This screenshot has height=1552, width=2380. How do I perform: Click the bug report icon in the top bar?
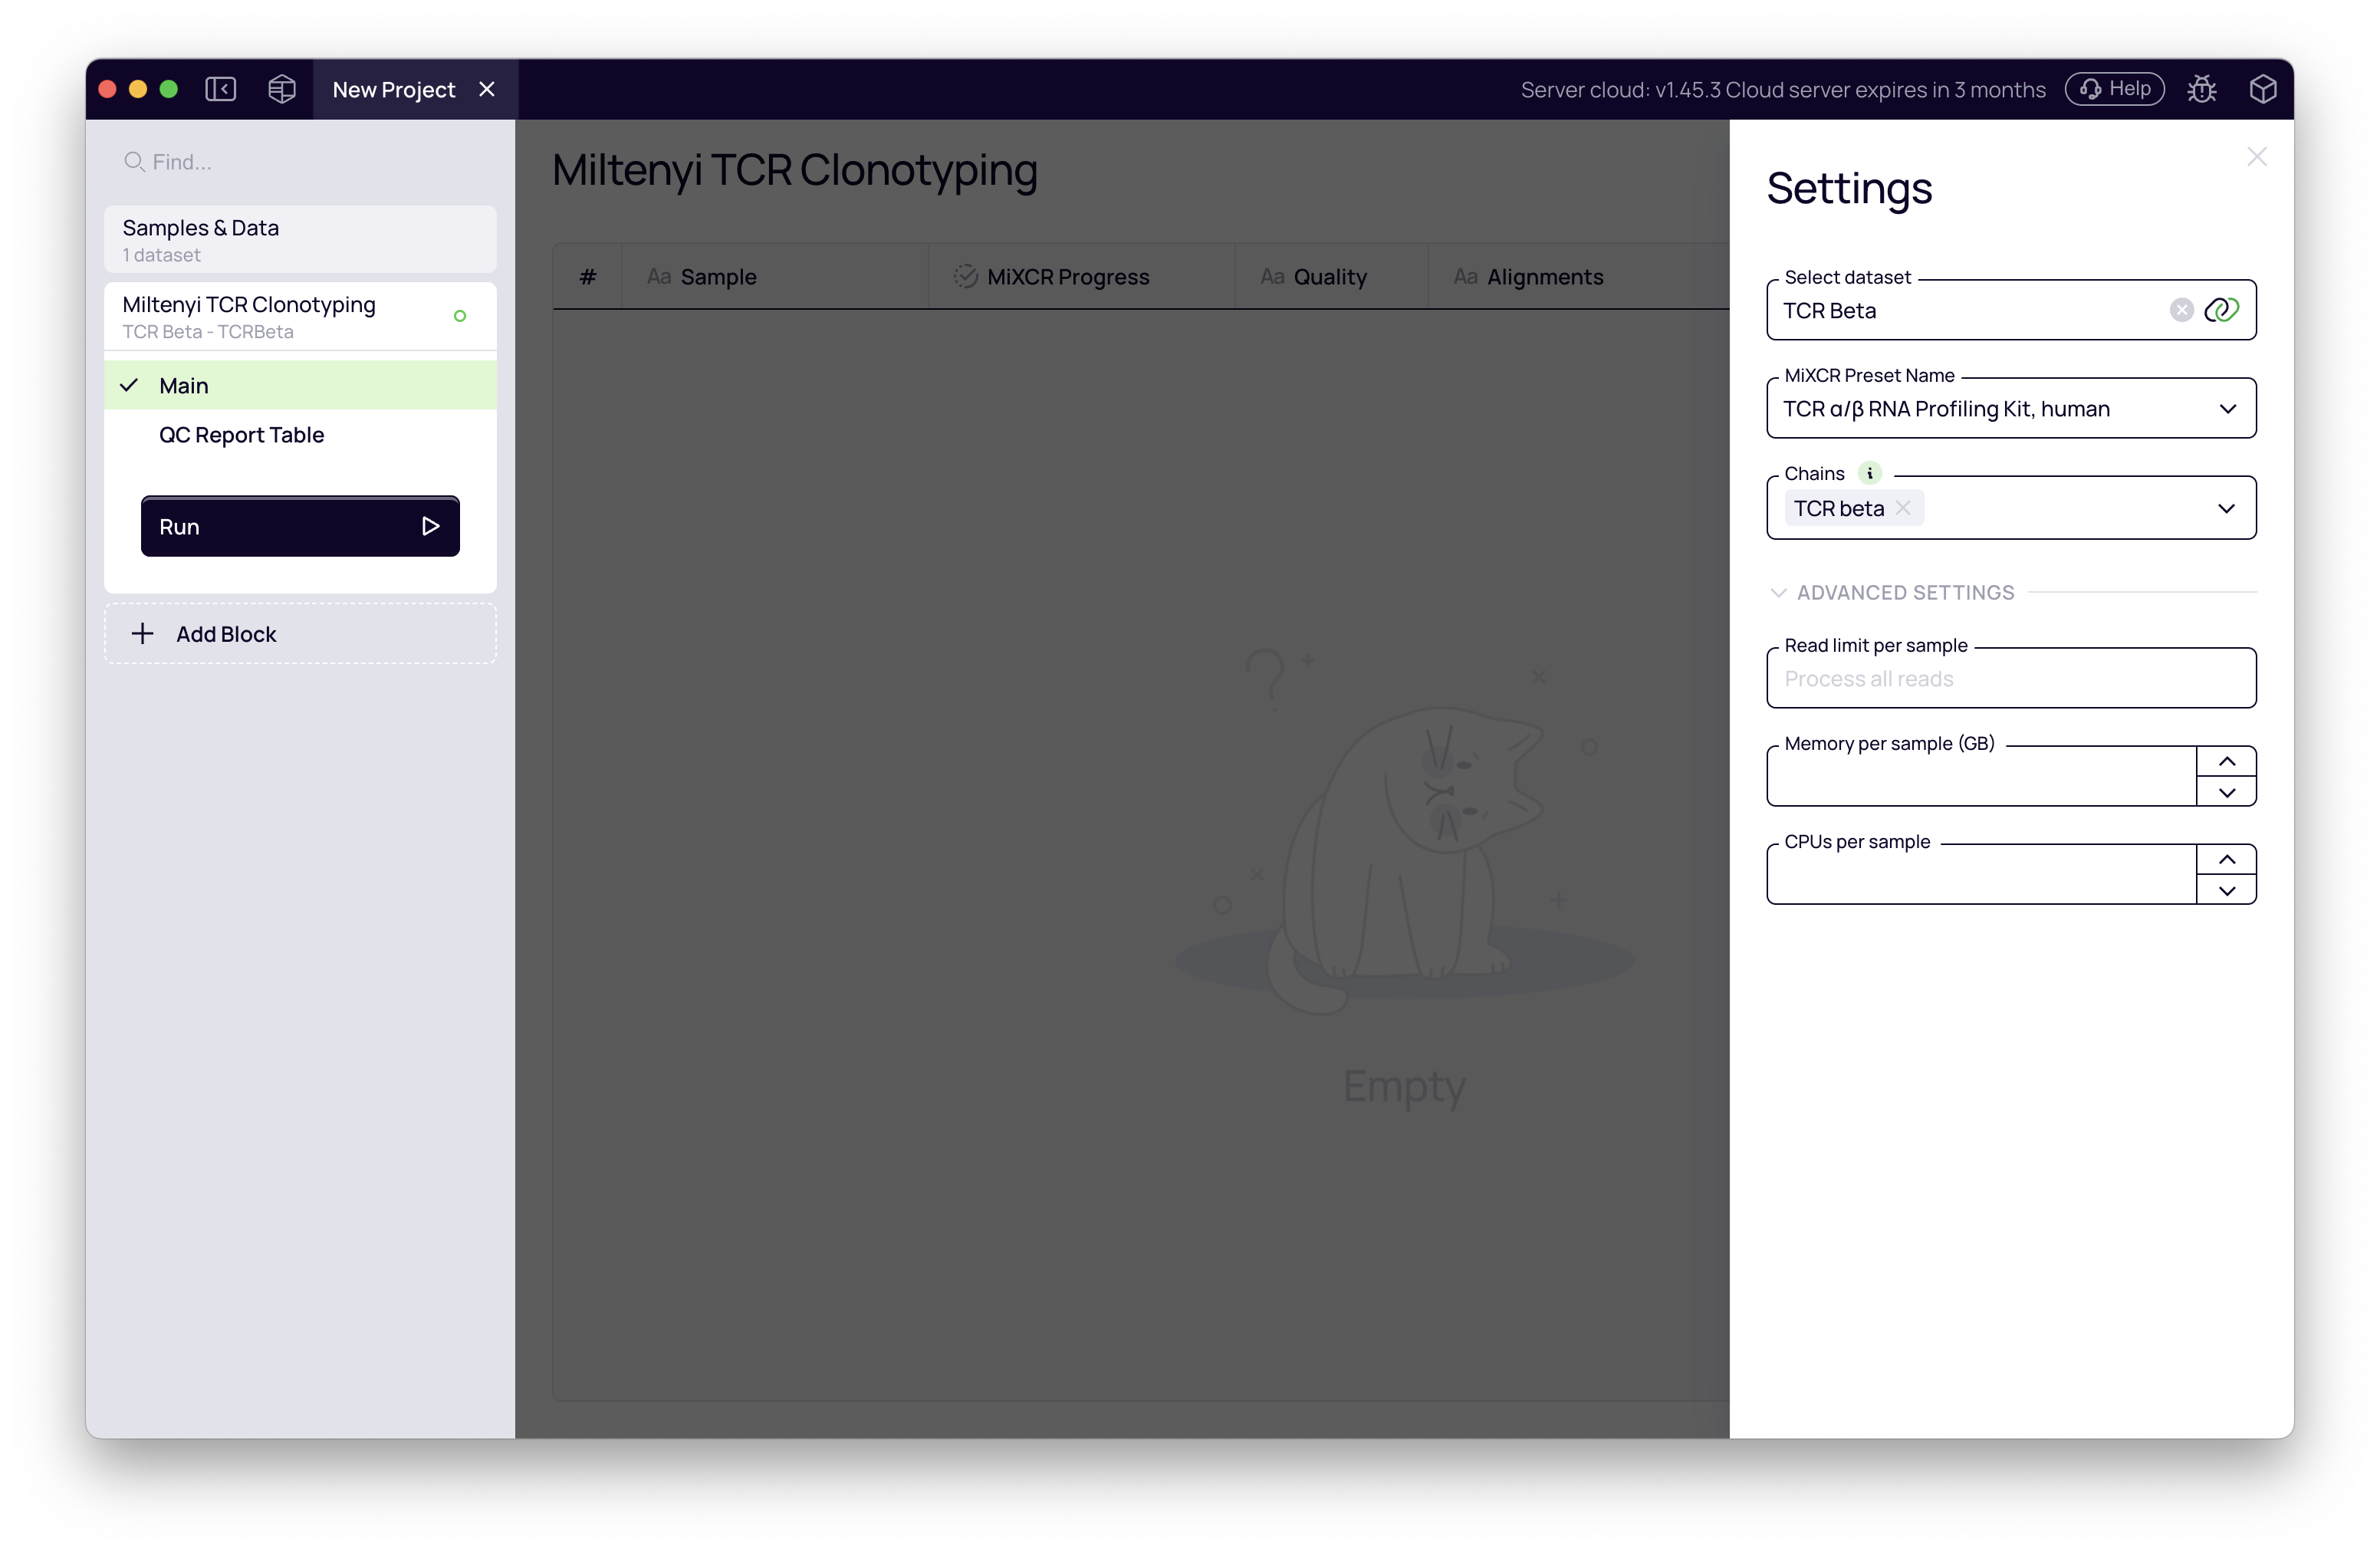[2203, 89]
